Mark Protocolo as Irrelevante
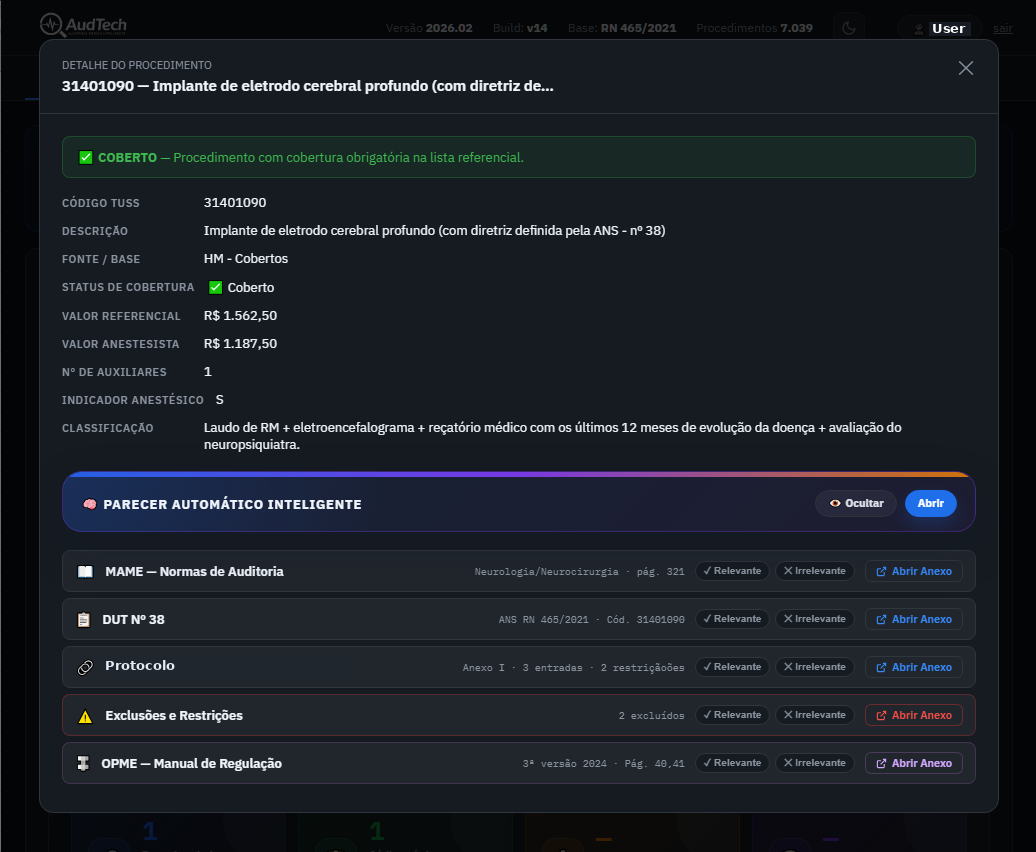The width and height of the screenshot is (1036, 852). [815, 667]
